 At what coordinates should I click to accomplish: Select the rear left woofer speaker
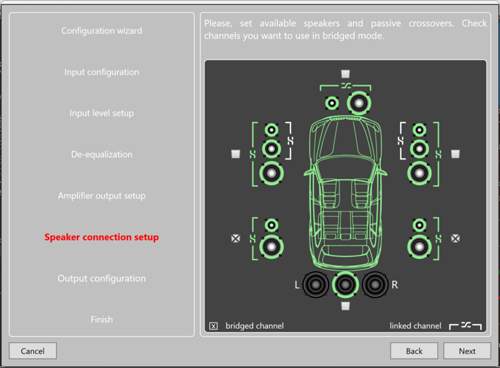pos(272,247)
